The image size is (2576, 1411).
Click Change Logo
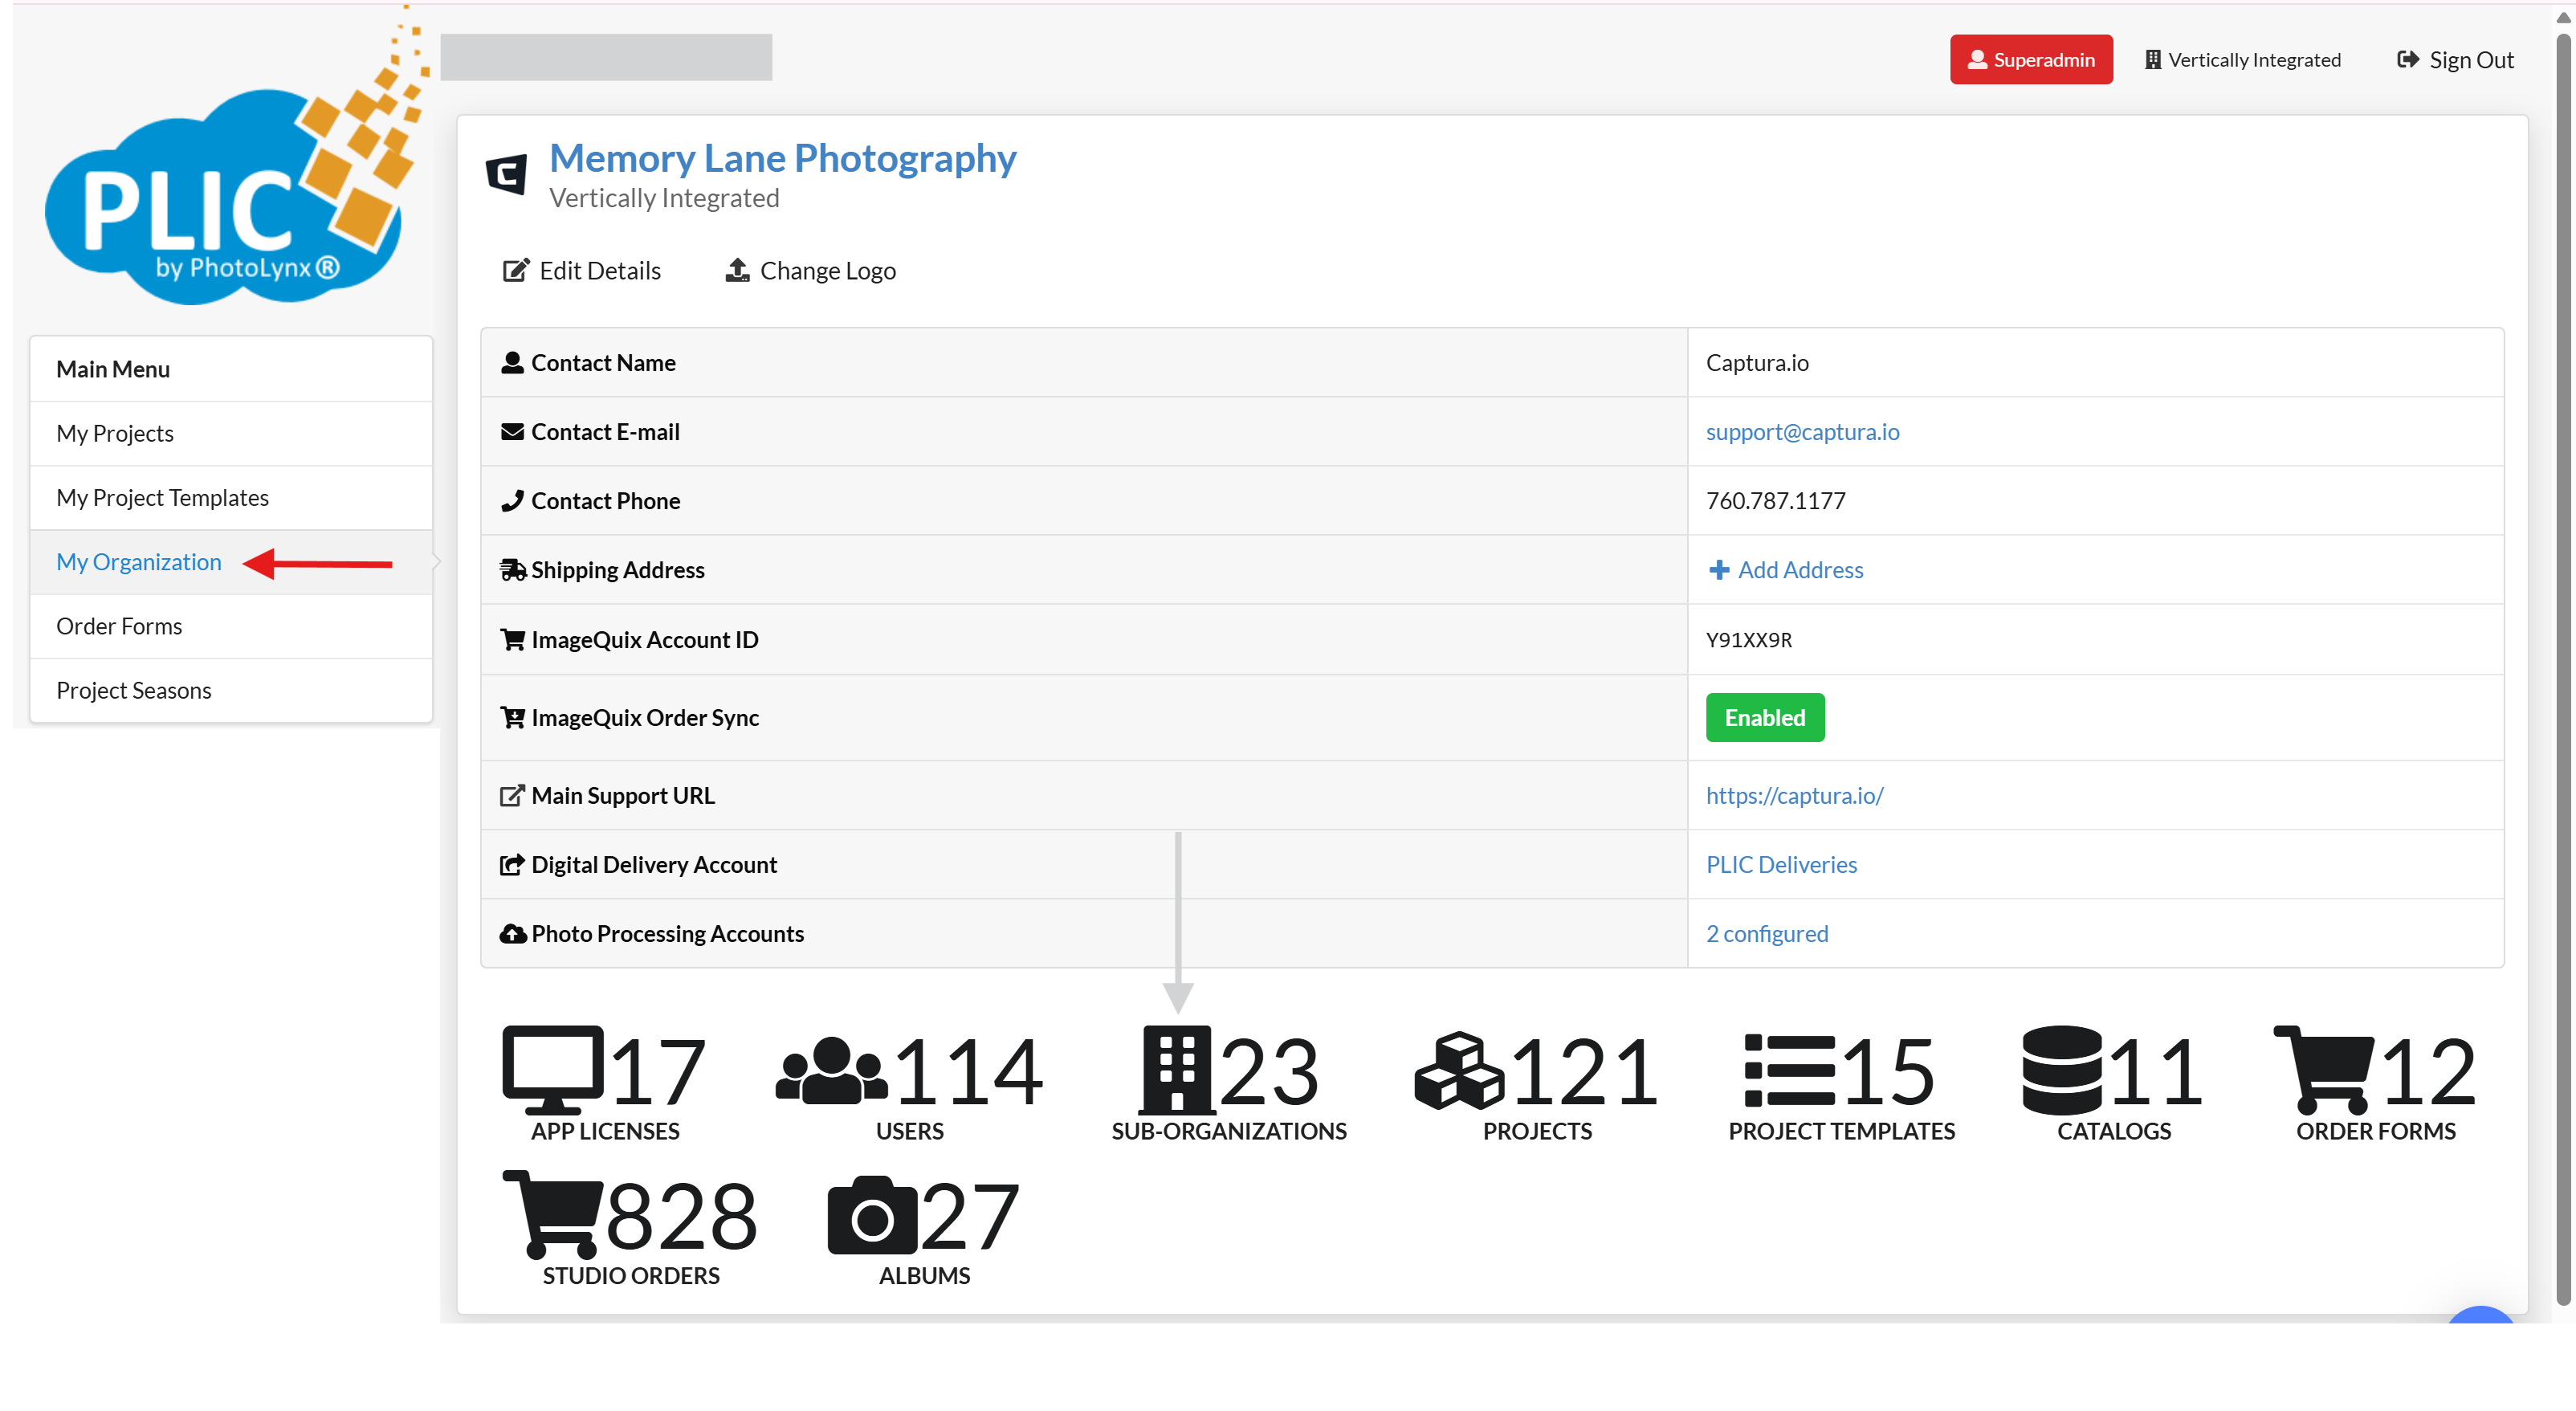point(810,270)
